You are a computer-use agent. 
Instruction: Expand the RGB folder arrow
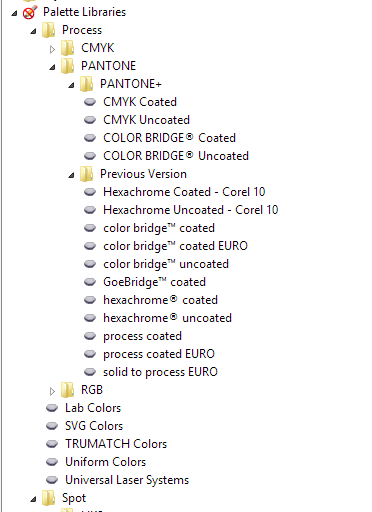pos(52,391)
